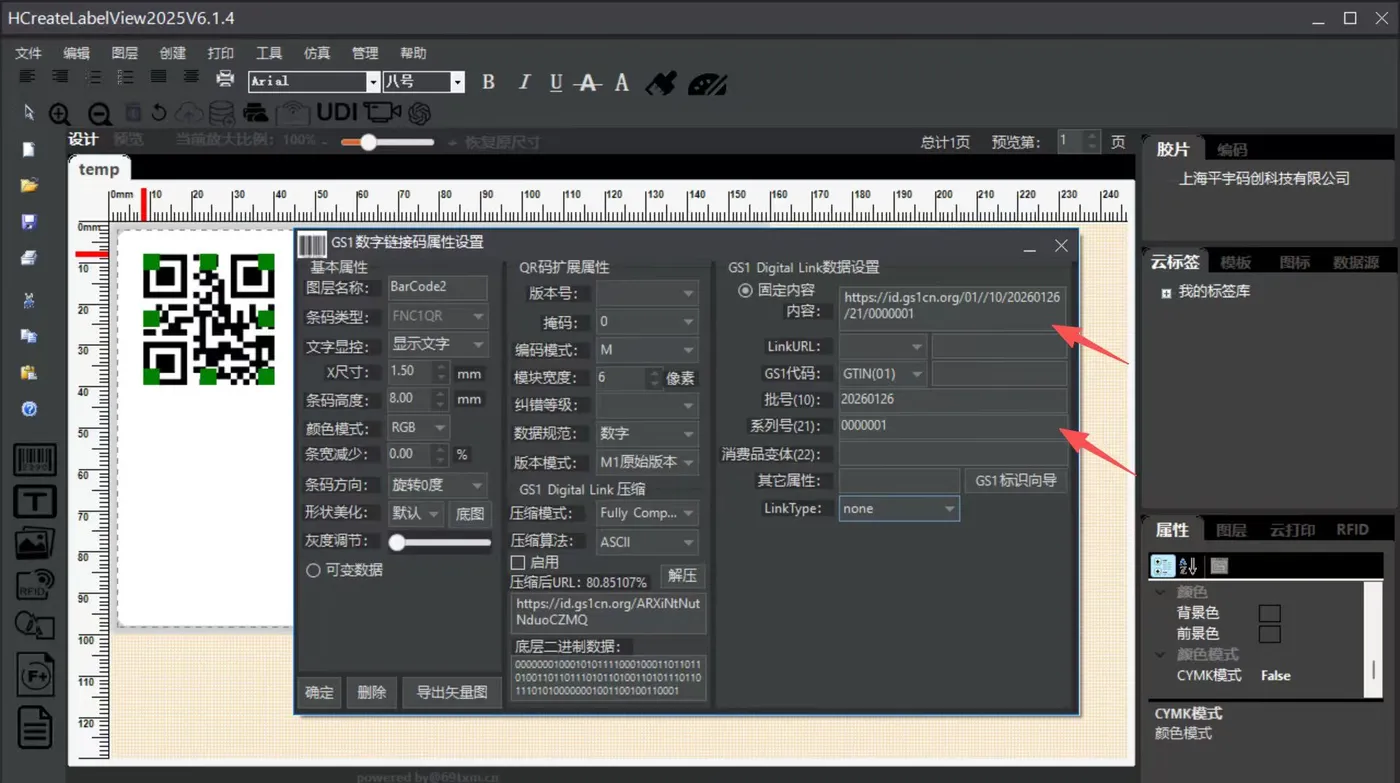Select the barcode tool in the sidebar
This screenshot has height=783, width=1400.
(35, 460)
